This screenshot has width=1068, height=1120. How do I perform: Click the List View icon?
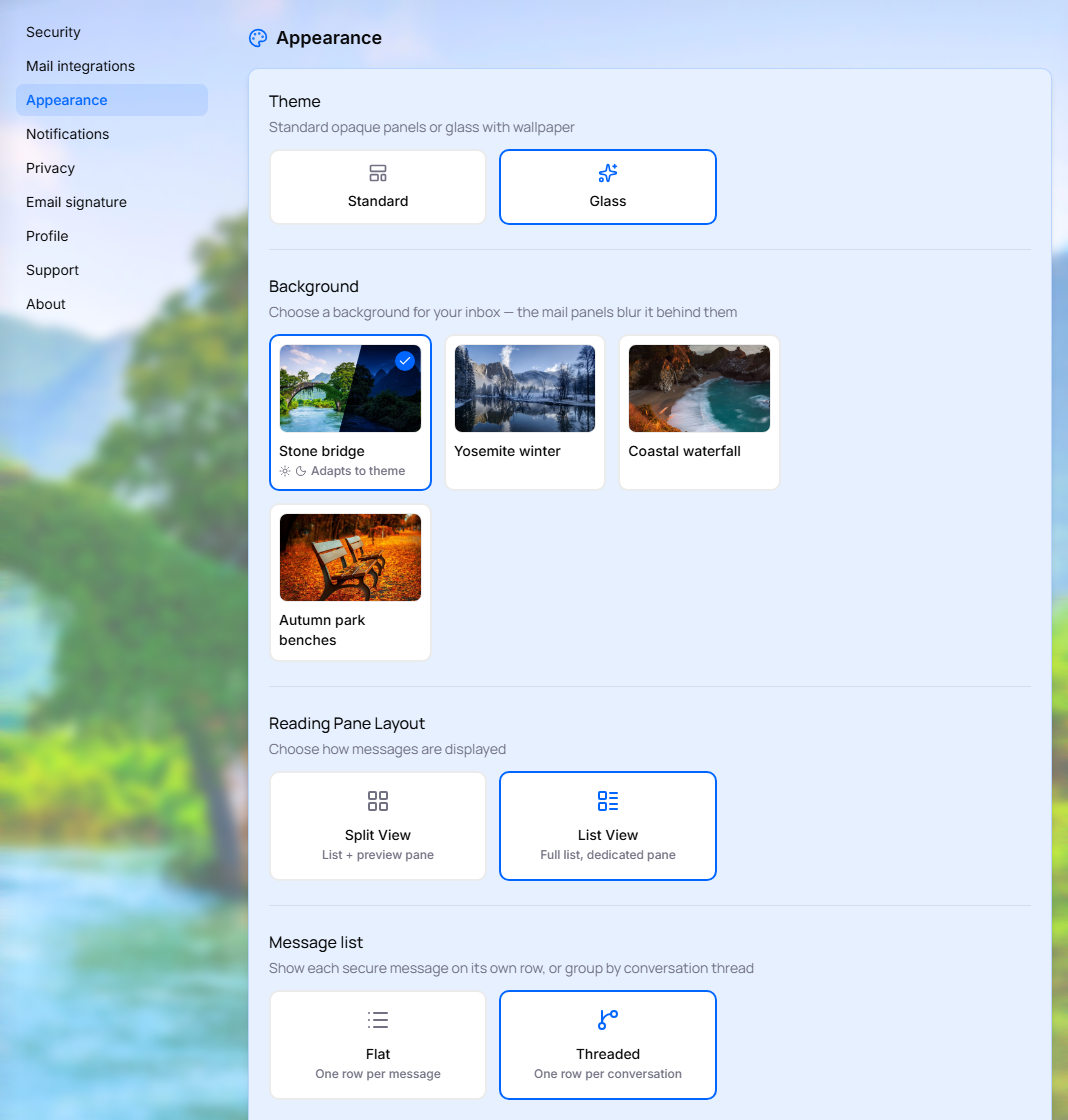pyautogui.click(x=608, y=801)
